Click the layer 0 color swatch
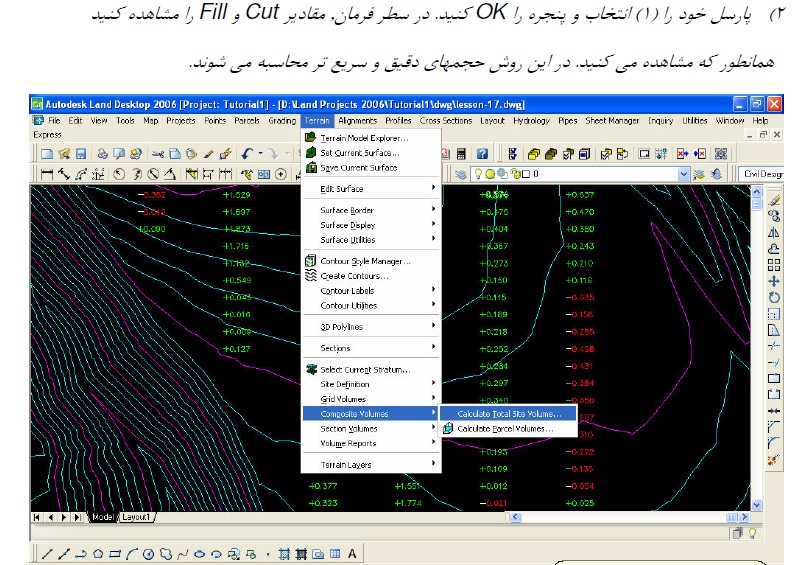 click(526, 175)
